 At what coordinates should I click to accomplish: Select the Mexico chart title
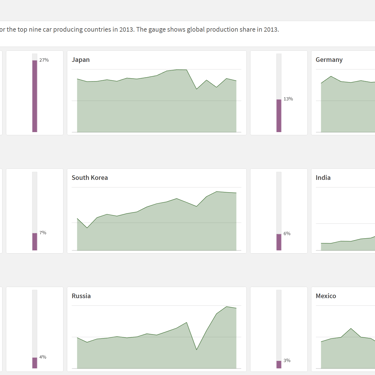(326, 296)
